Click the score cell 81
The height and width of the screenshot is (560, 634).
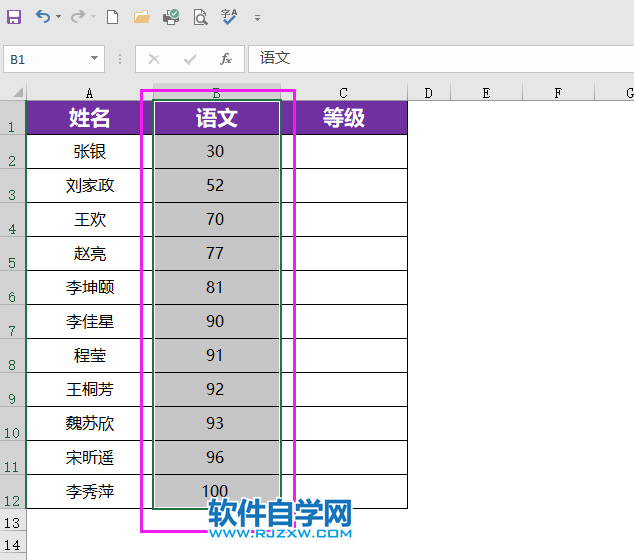pyautogui.click(x=217, y=288)
